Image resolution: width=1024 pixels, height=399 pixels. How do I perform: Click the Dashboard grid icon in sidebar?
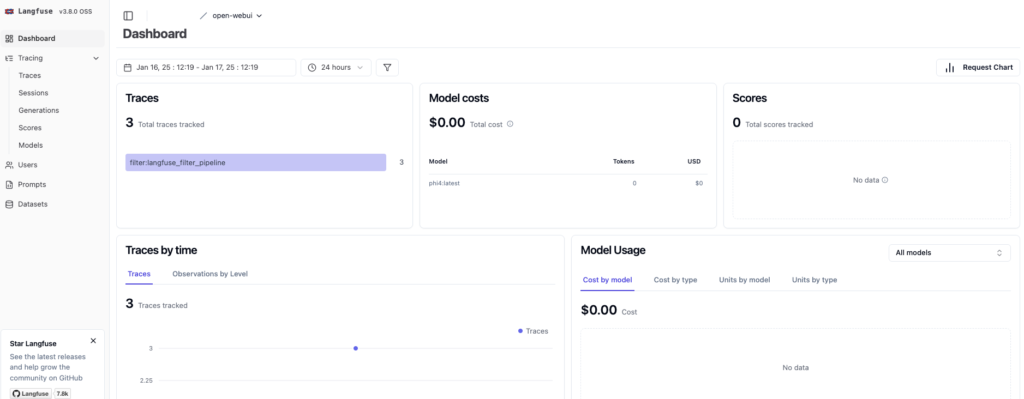point(9,39)
